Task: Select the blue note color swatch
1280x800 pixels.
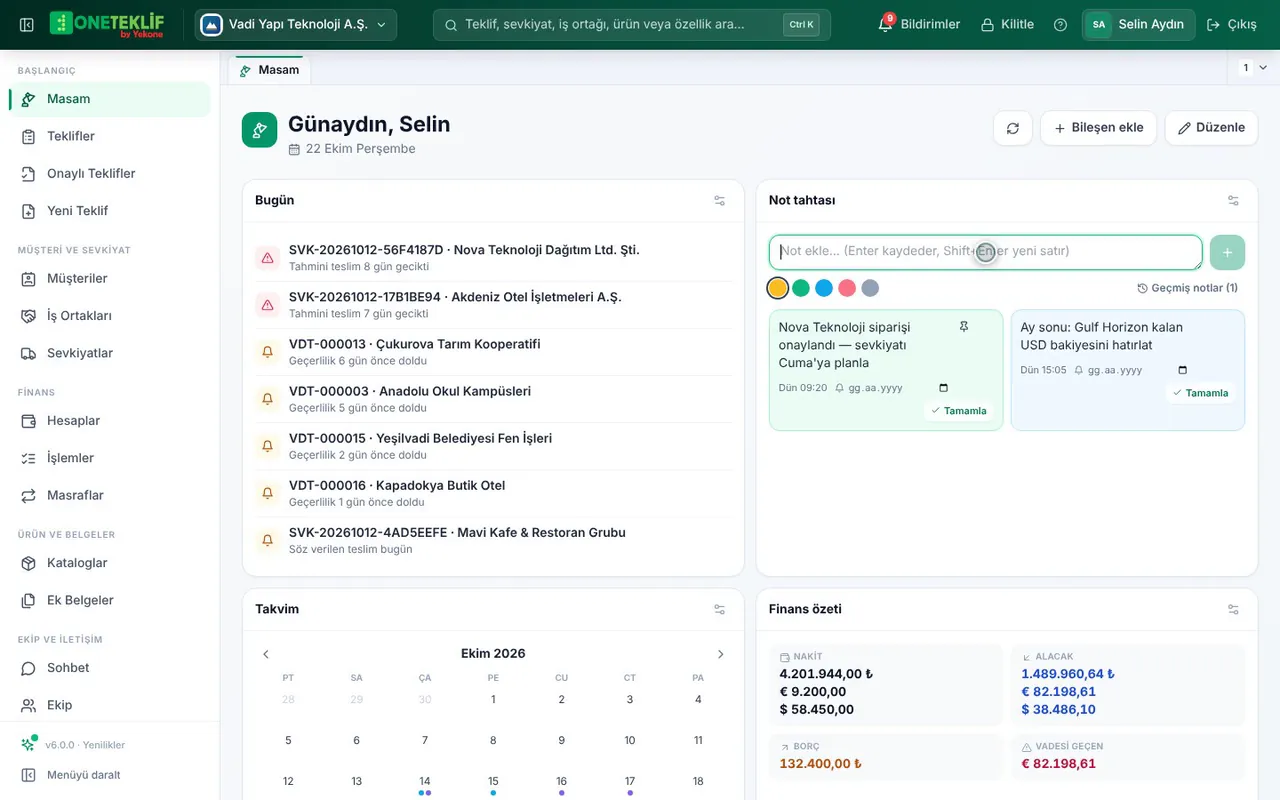Action: pos(824,288)
